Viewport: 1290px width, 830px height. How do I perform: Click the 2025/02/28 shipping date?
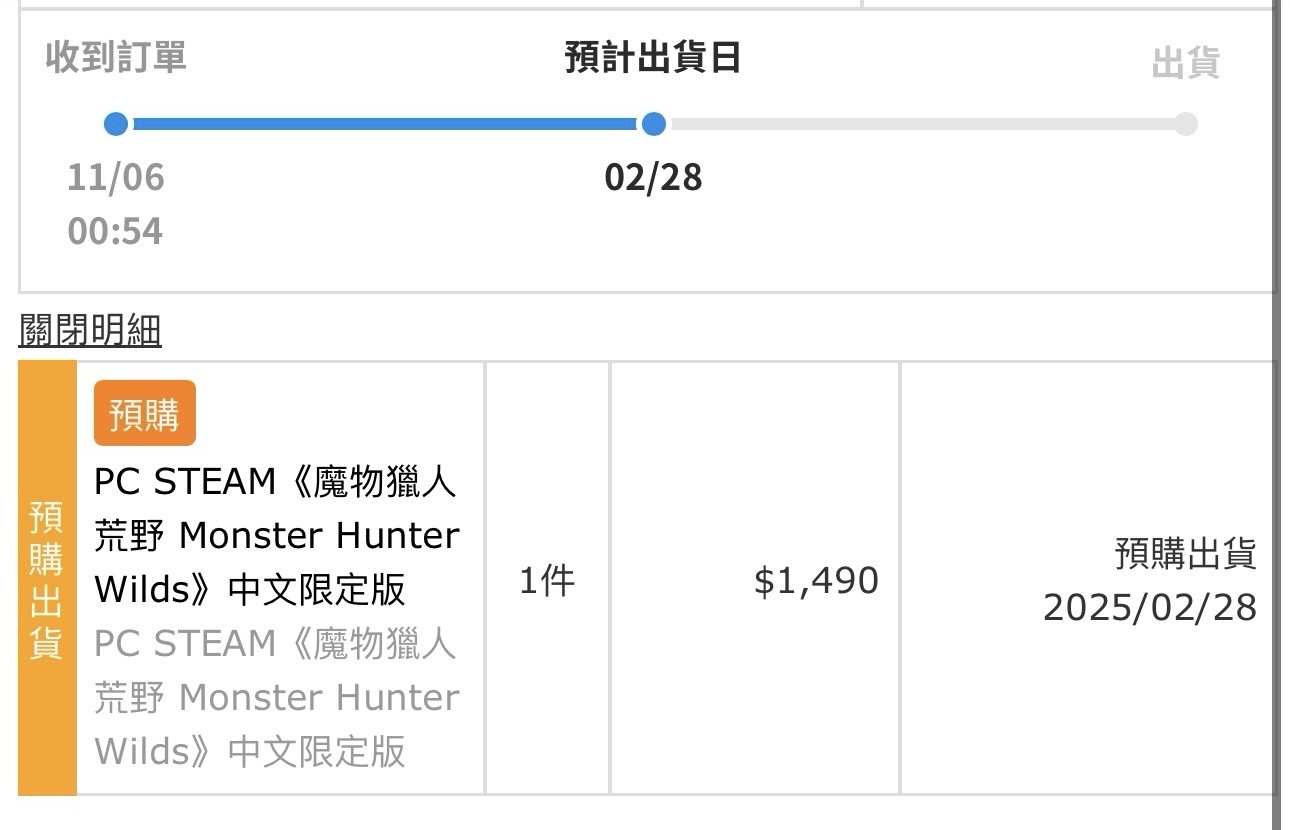pyautogui.click(x=1149, y=607)
